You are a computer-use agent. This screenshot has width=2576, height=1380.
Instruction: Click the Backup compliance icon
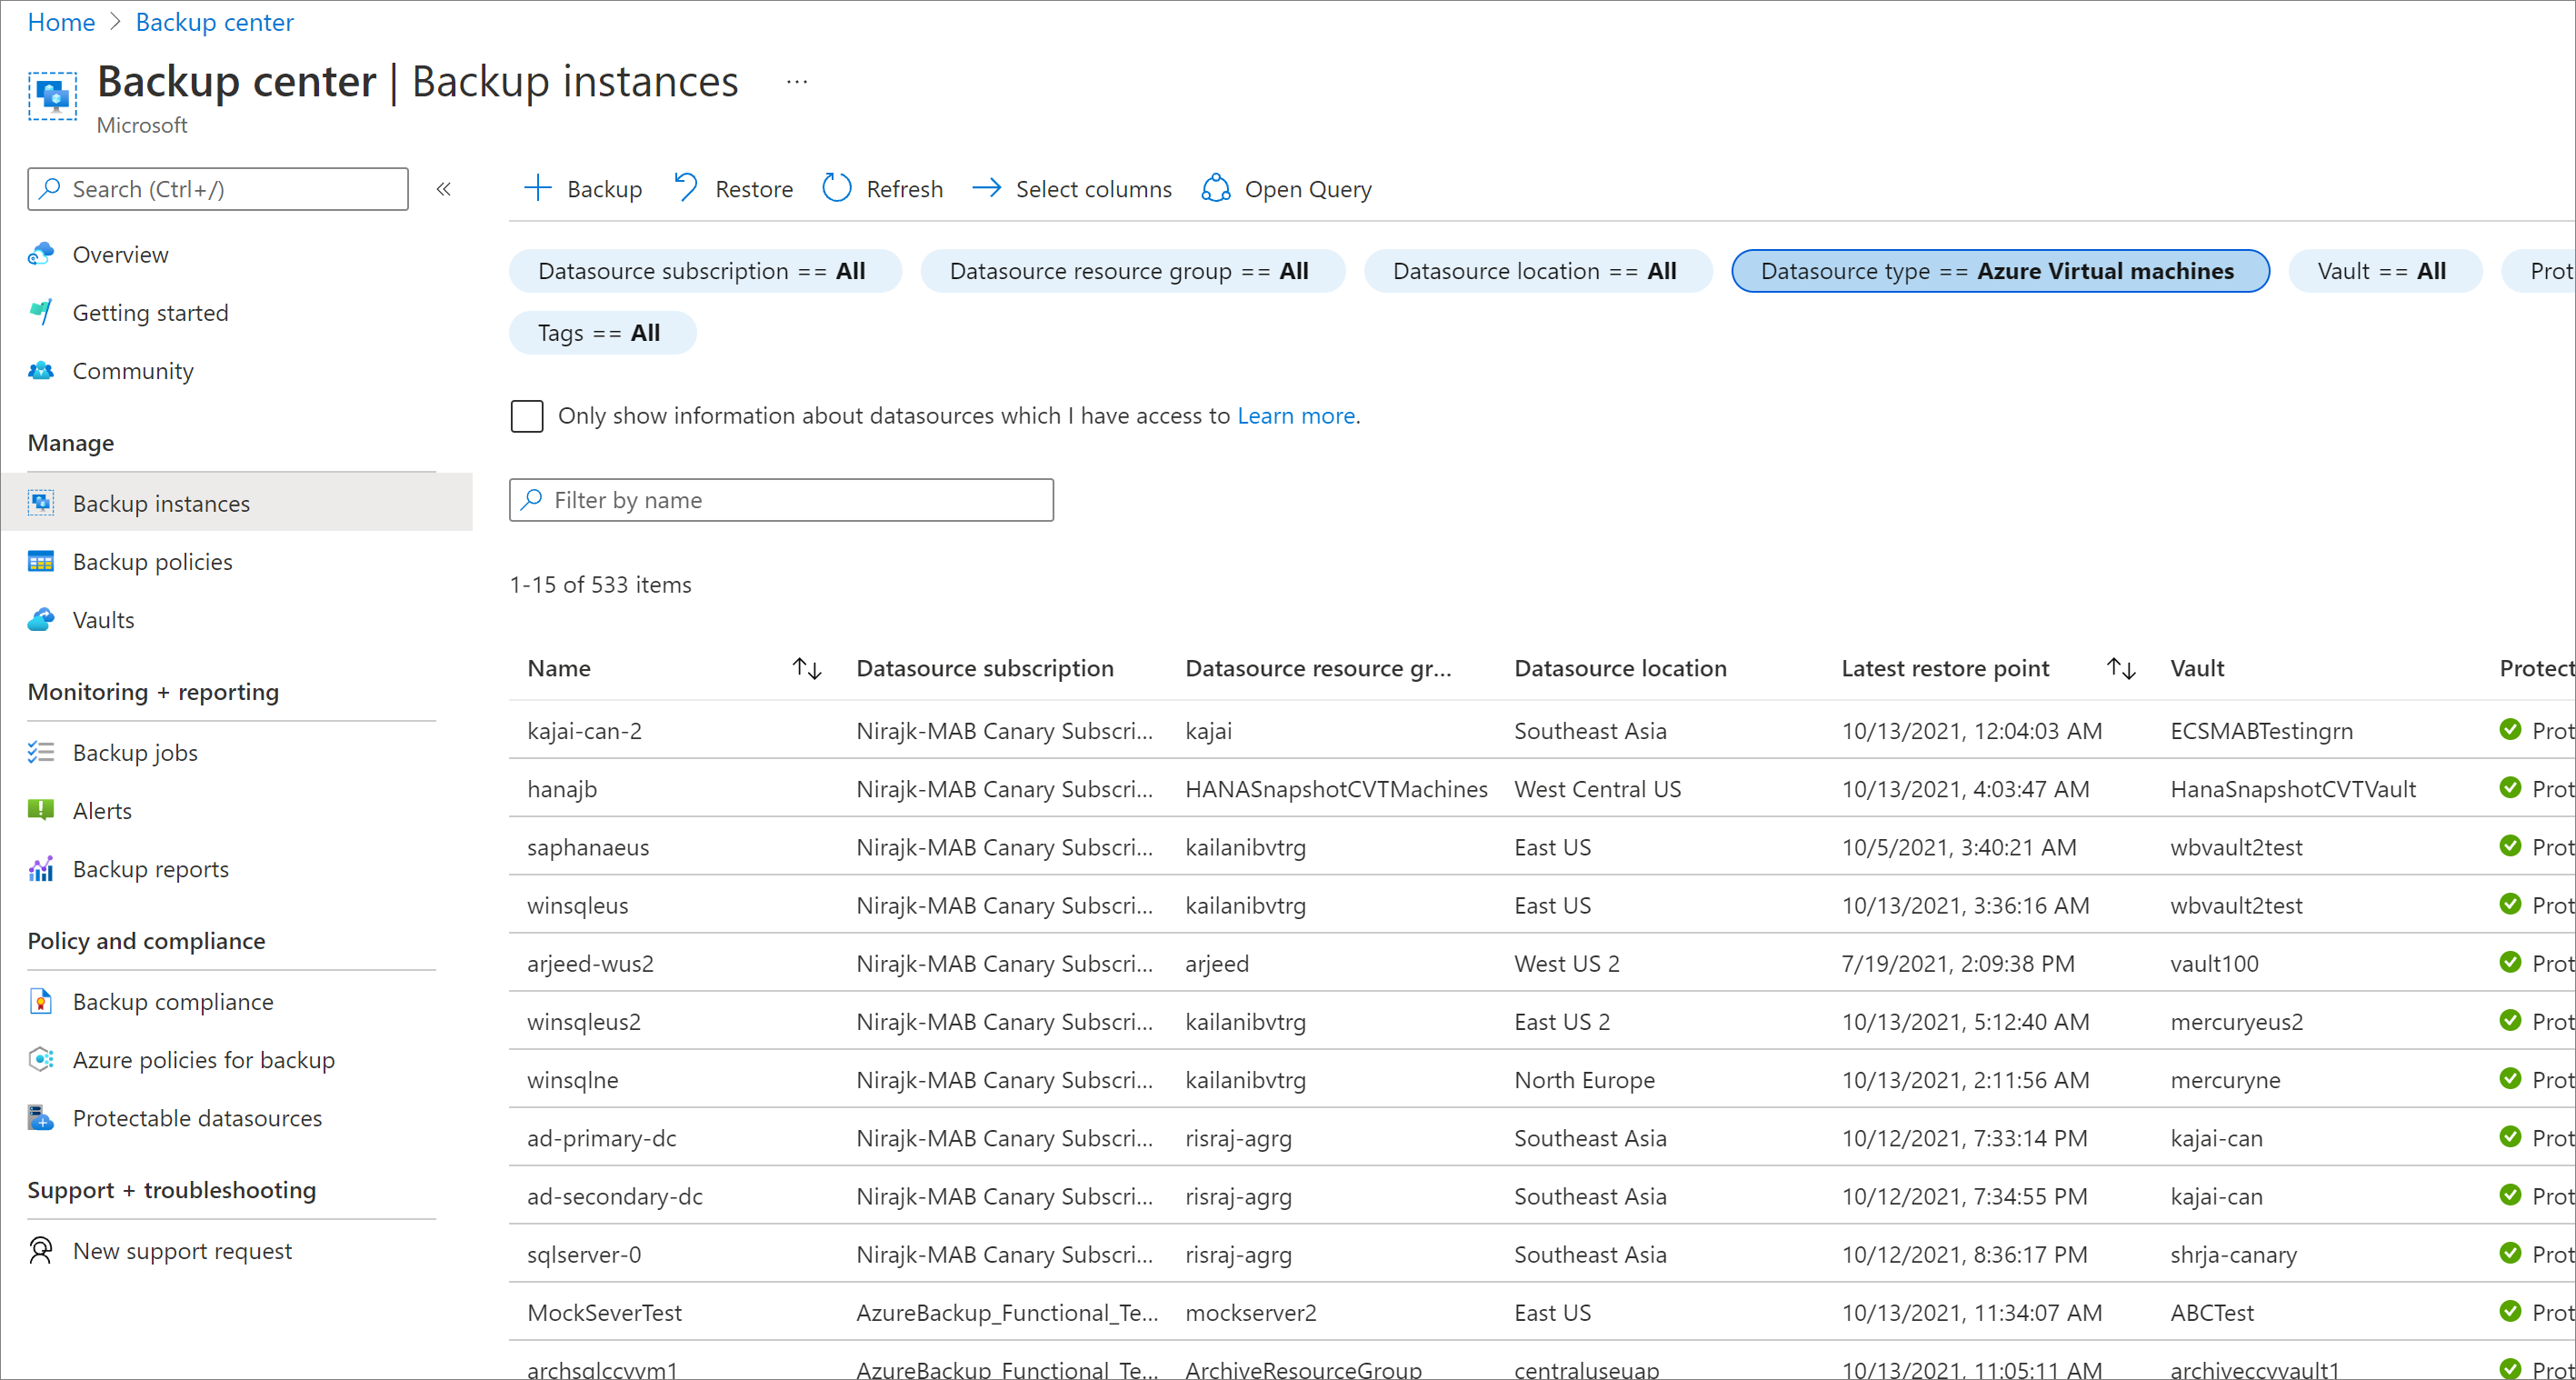41,1002
